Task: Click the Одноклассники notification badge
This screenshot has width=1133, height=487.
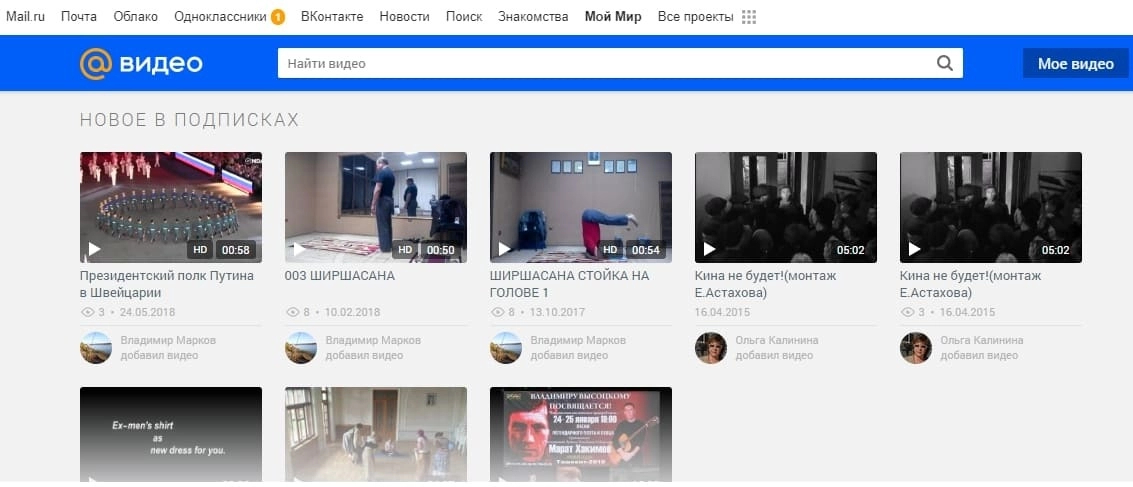Action: tap(278, 17)
